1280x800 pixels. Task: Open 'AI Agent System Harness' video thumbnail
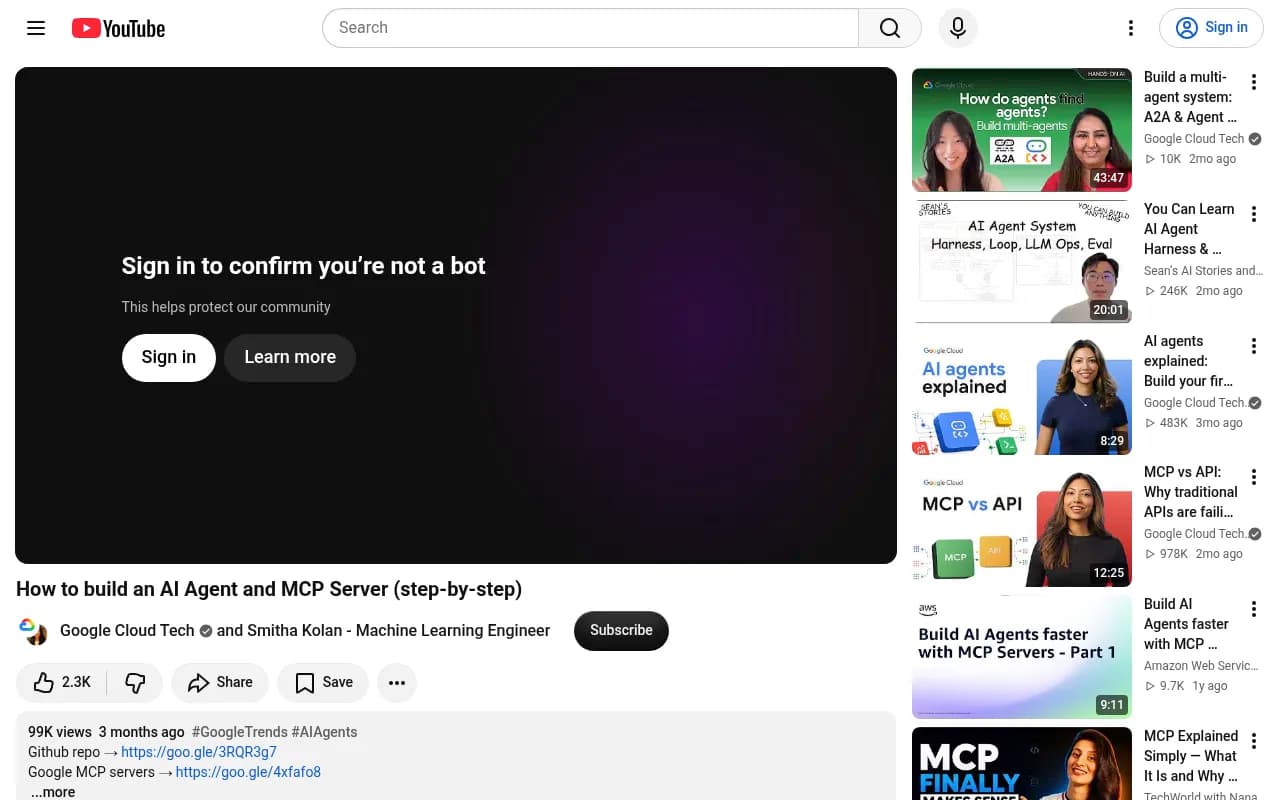click(1022, 262)
